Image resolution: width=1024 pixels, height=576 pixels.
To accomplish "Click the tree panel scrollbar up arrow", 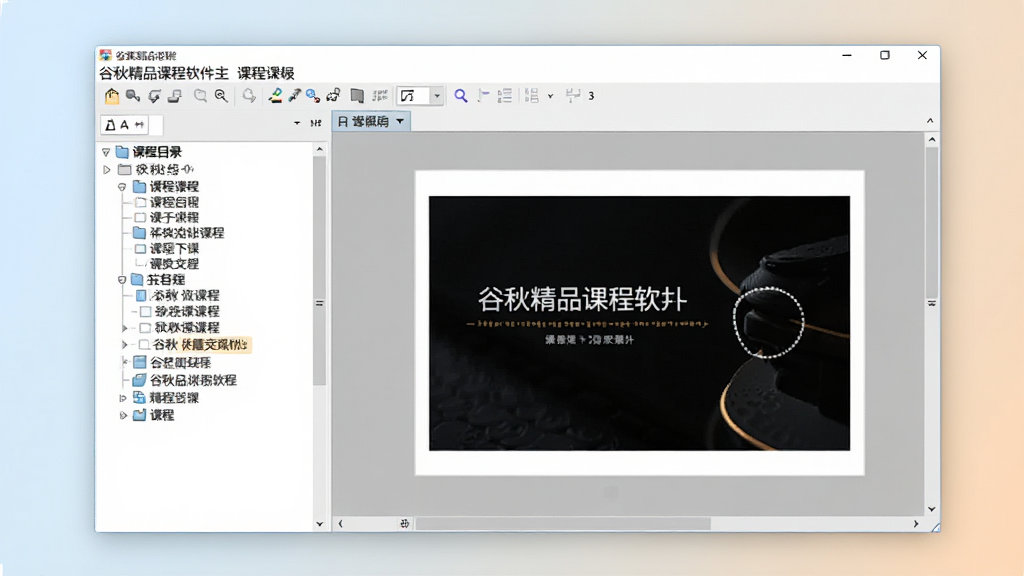I will tap(319, 150).
